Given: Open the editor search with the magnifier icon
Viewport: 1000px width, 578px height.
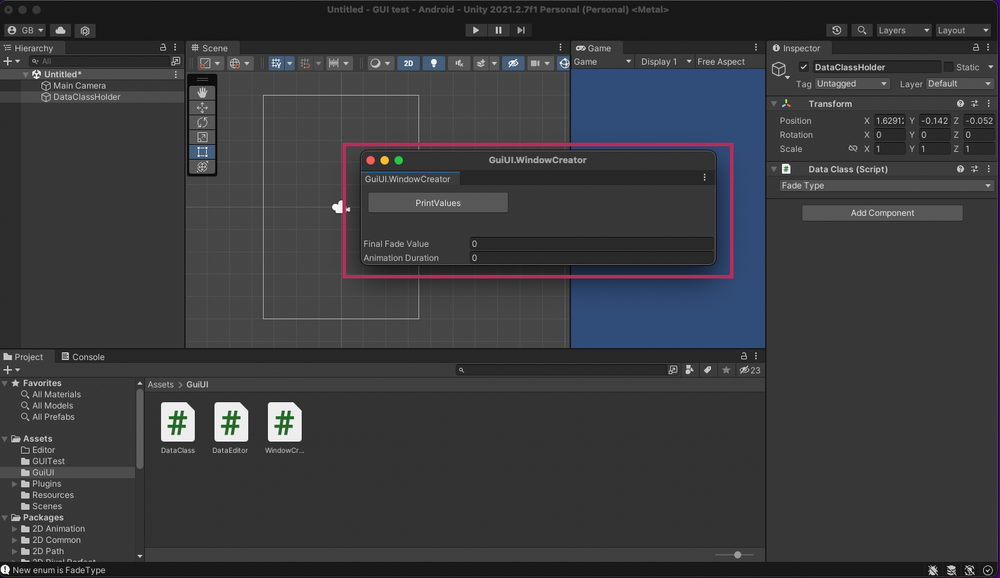Looking at the screenshot, I should click(862, 30).
